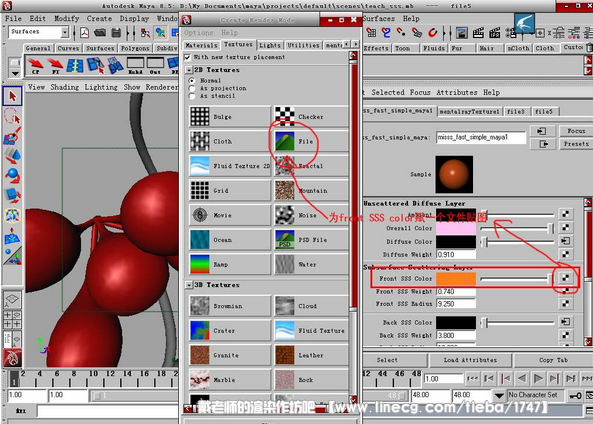Image resolution: width=593 pixels, height=424 pixels.
Task: Click the Load Attributes button
Action: [x=470, y=360]
